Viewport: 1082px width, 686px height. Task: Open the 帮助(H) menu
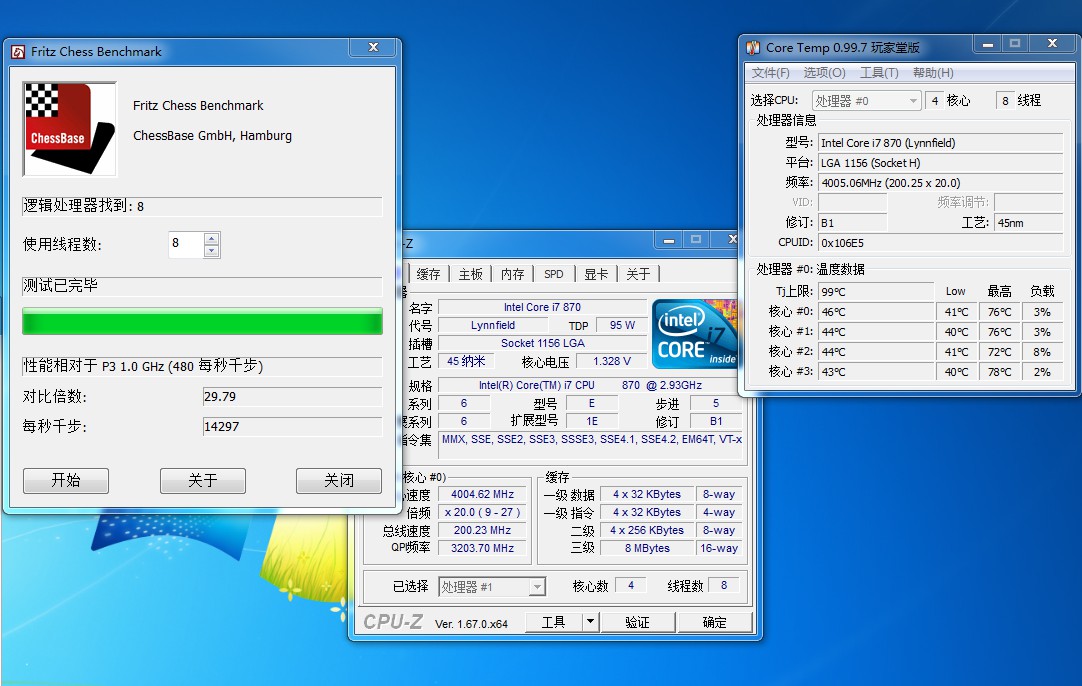click(933, 72)
